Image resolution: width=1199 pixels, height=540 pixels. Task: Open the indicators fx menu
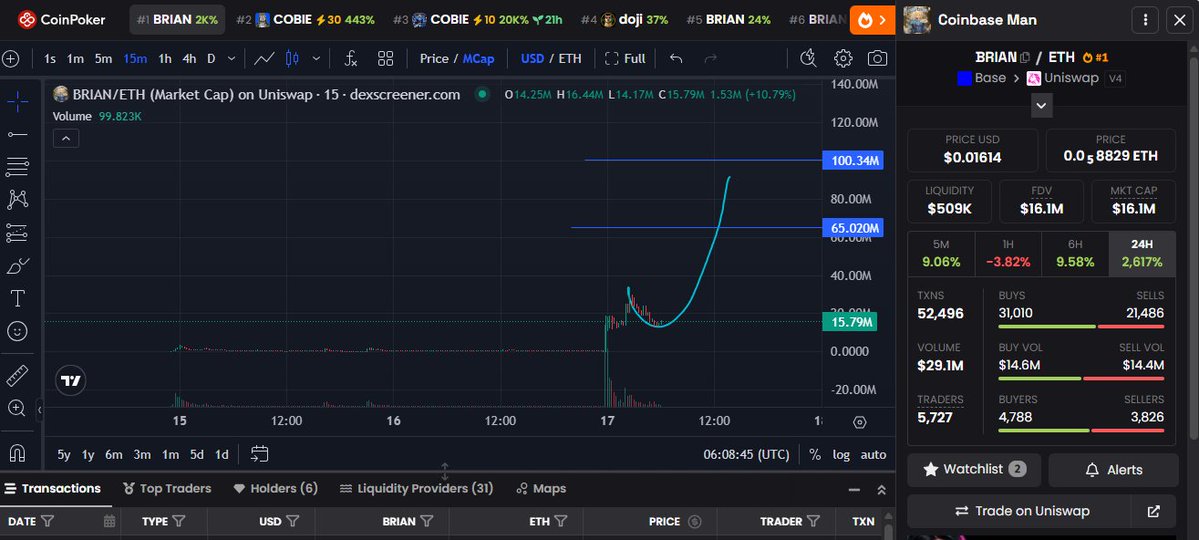tap(350, 58)
